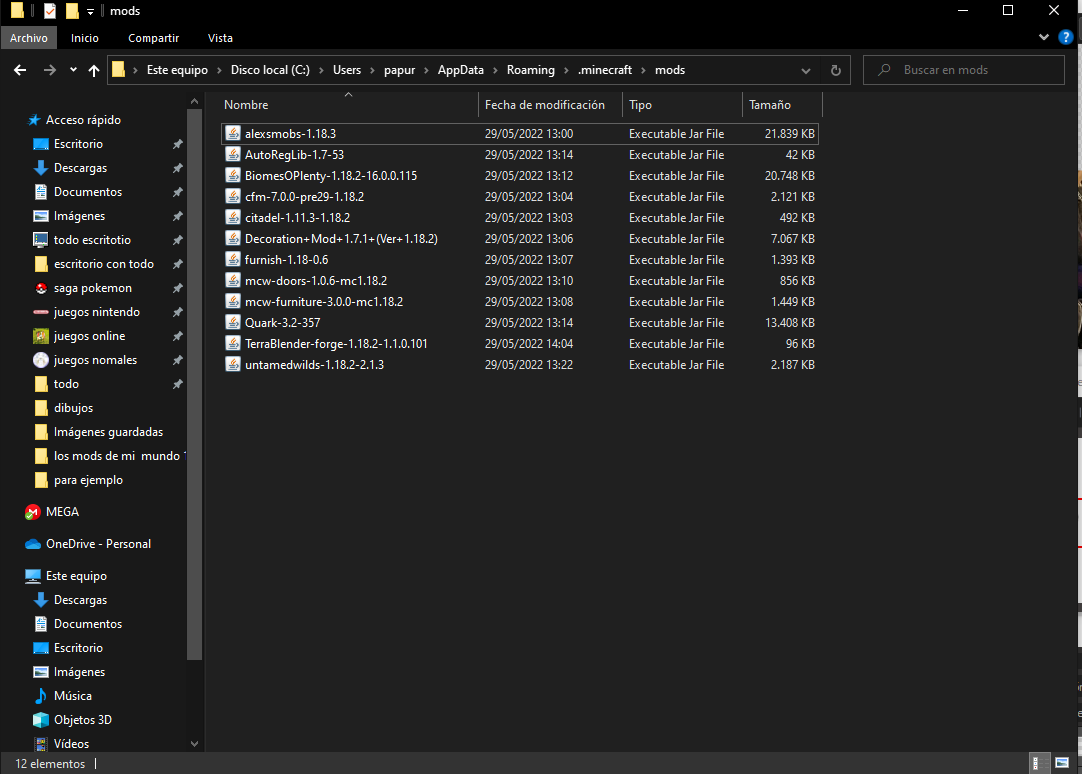Sort by Nombre column header
The image size is (1082, 774).
(349, 105)
